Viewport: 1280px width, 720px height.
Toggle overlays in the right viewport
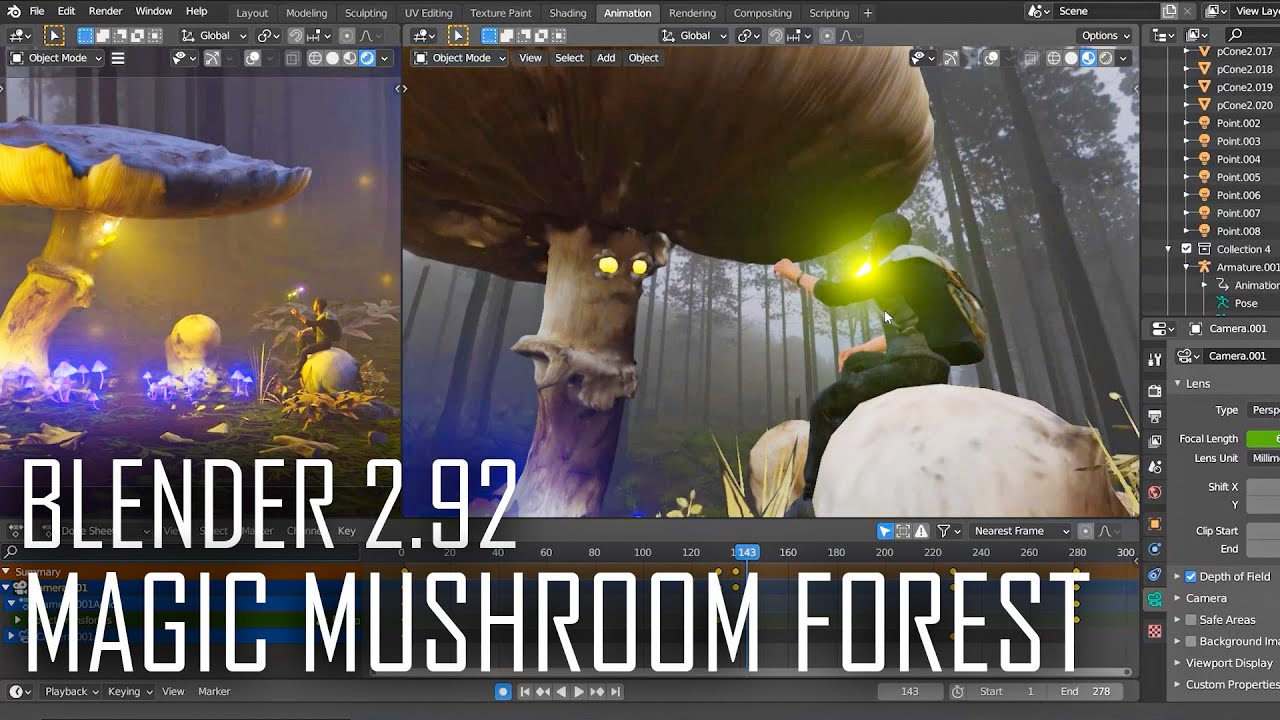coord(991,58)
